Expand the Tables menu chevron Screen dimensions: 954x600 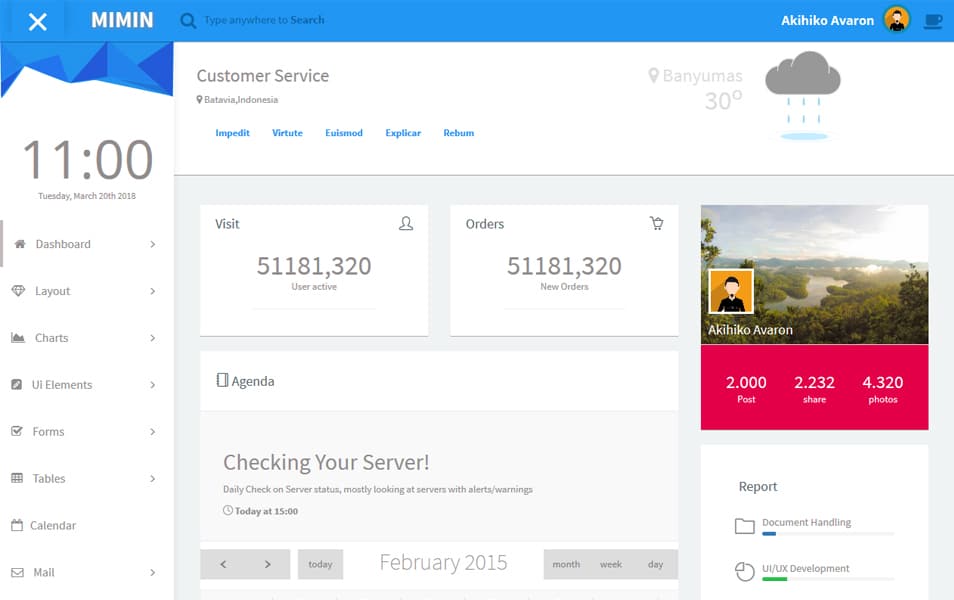pos(152,478)
